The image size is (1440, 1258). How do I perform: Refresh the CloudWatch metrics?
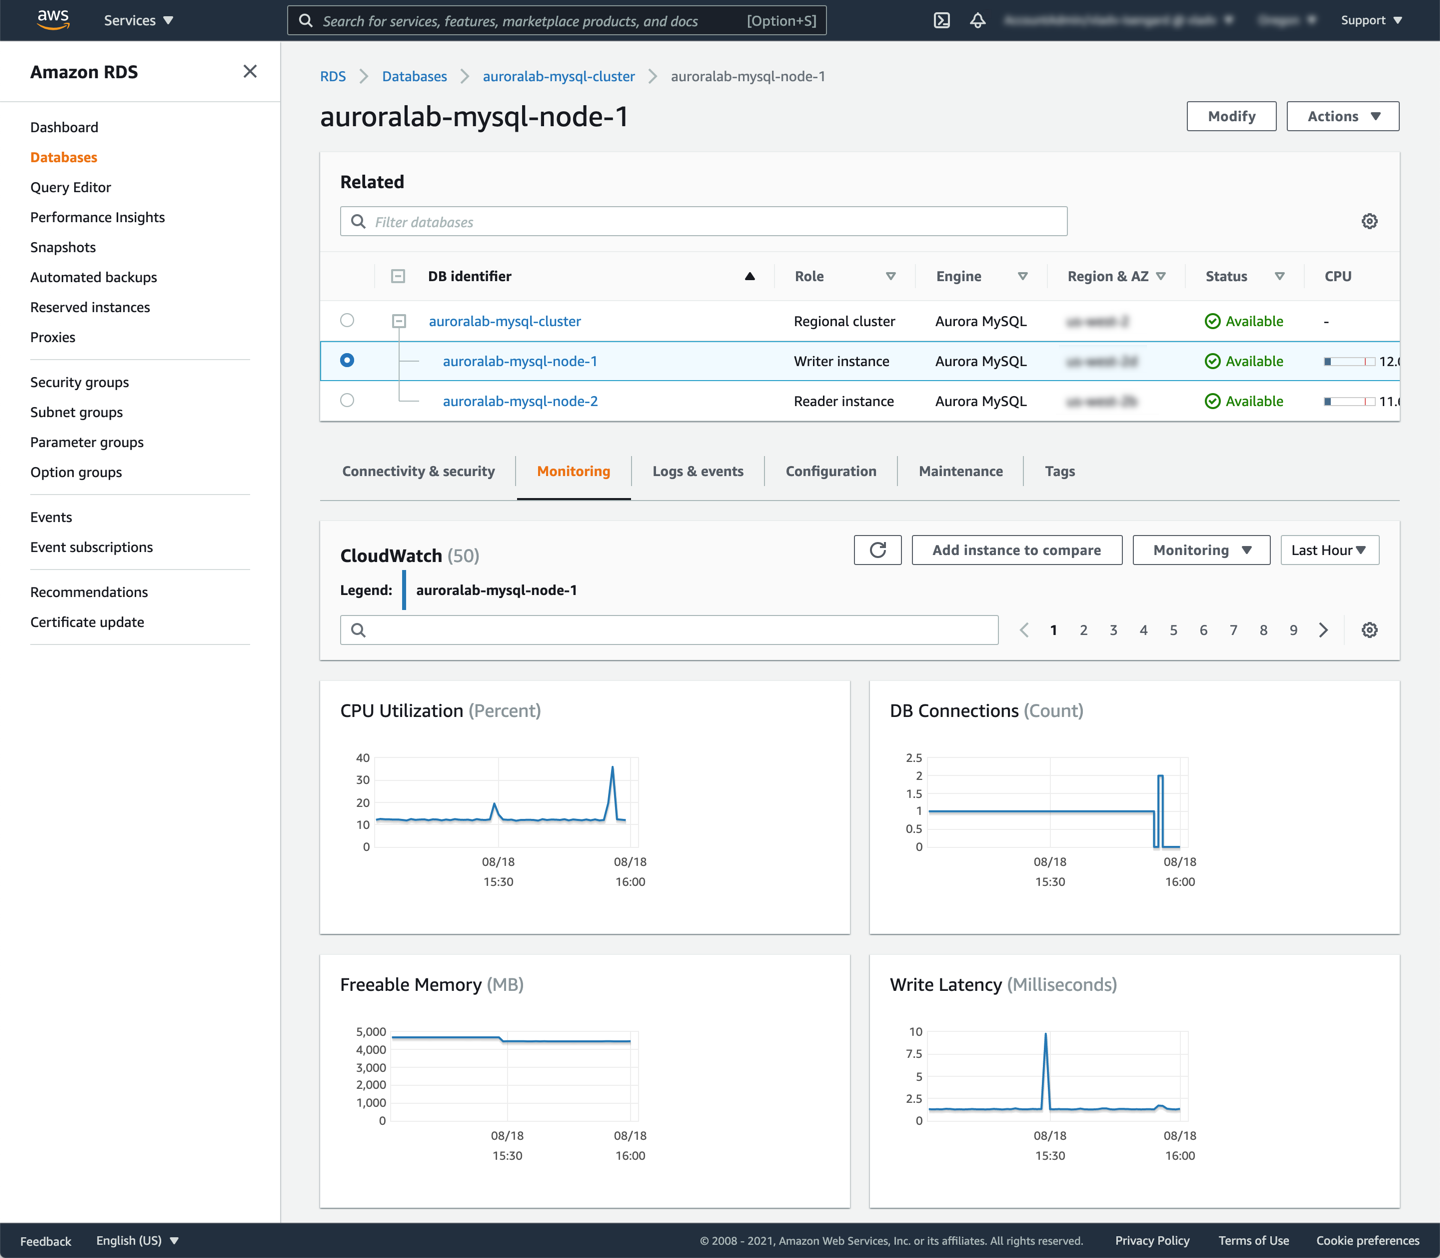tap(877, 550)
